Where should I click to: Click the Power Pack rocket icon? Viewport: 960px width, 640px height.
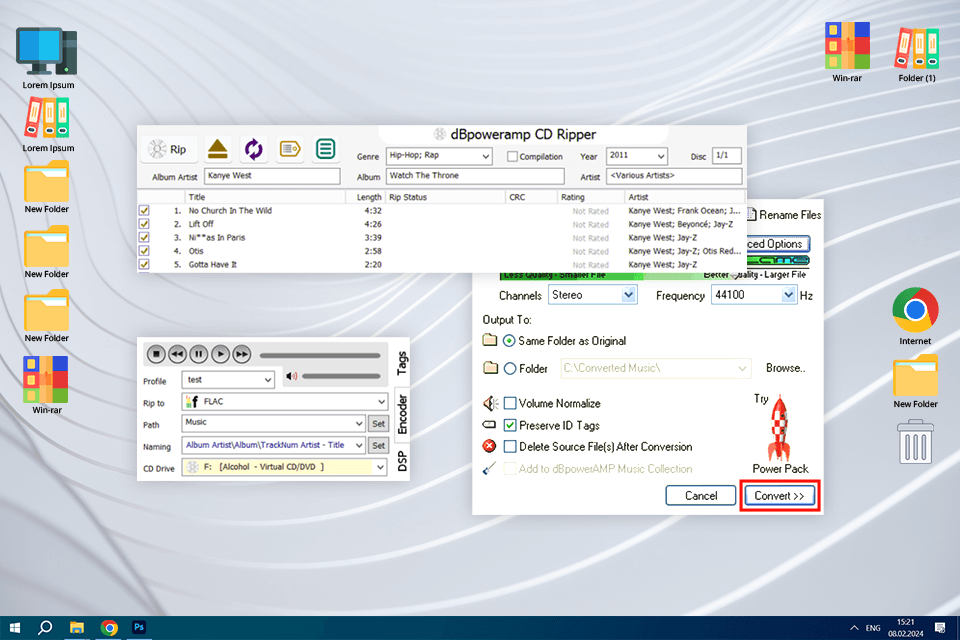point(779,427)
